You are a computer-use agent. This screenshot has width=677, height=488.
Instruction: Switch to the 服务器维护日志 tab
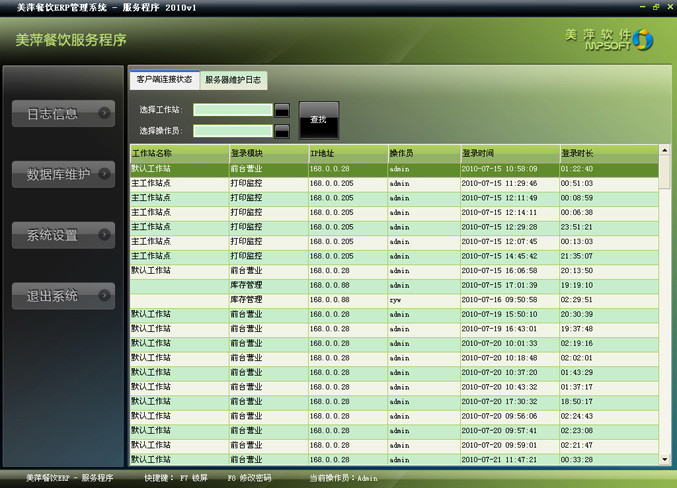pos(233,80)
